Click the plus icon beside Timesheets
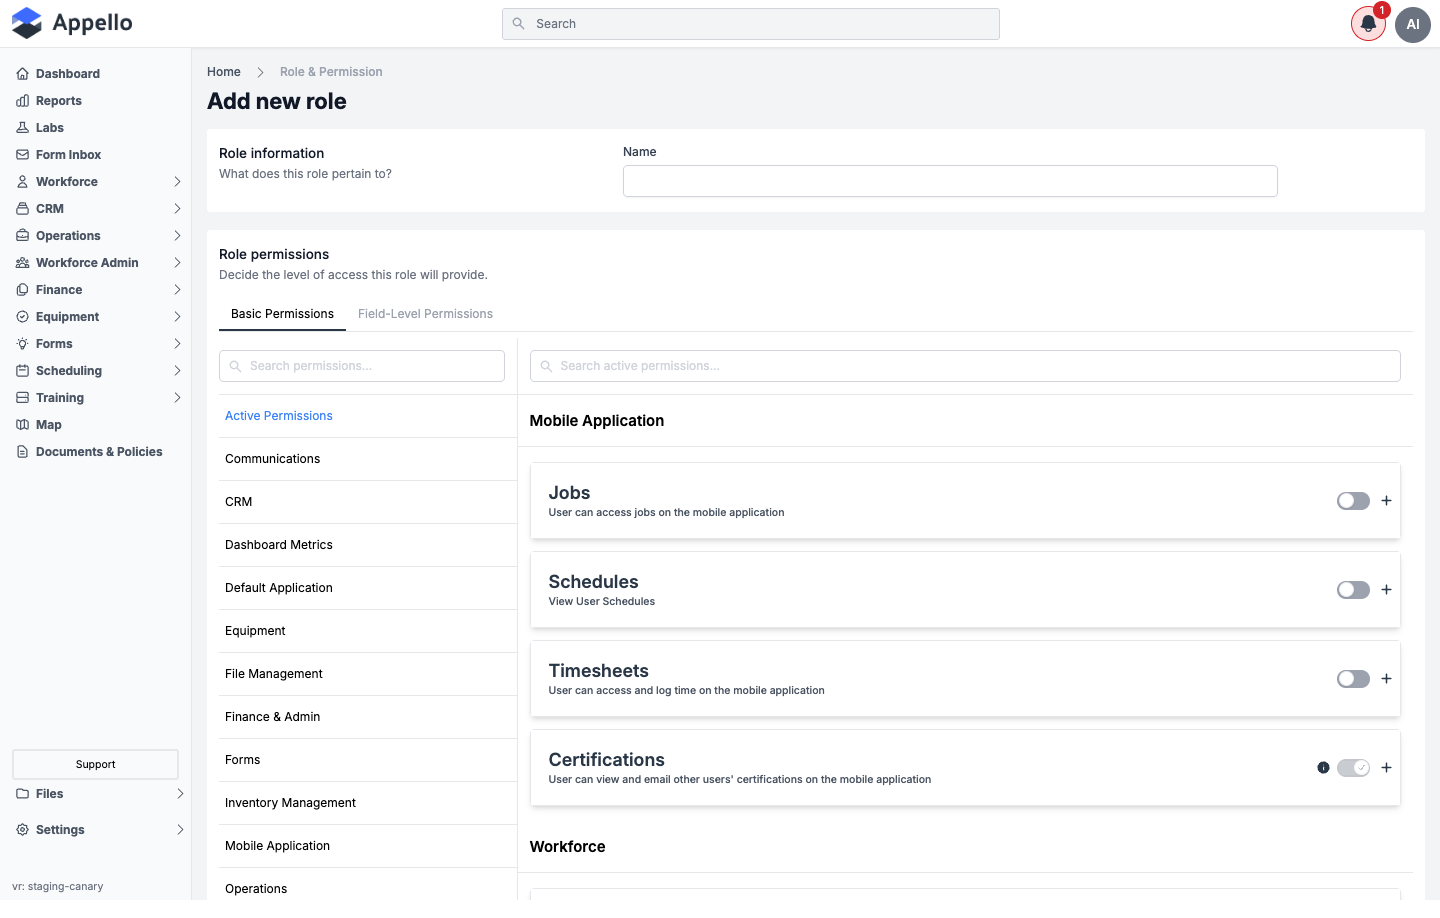This screenshot has height=918, width=1440. tap(1386, 679)
